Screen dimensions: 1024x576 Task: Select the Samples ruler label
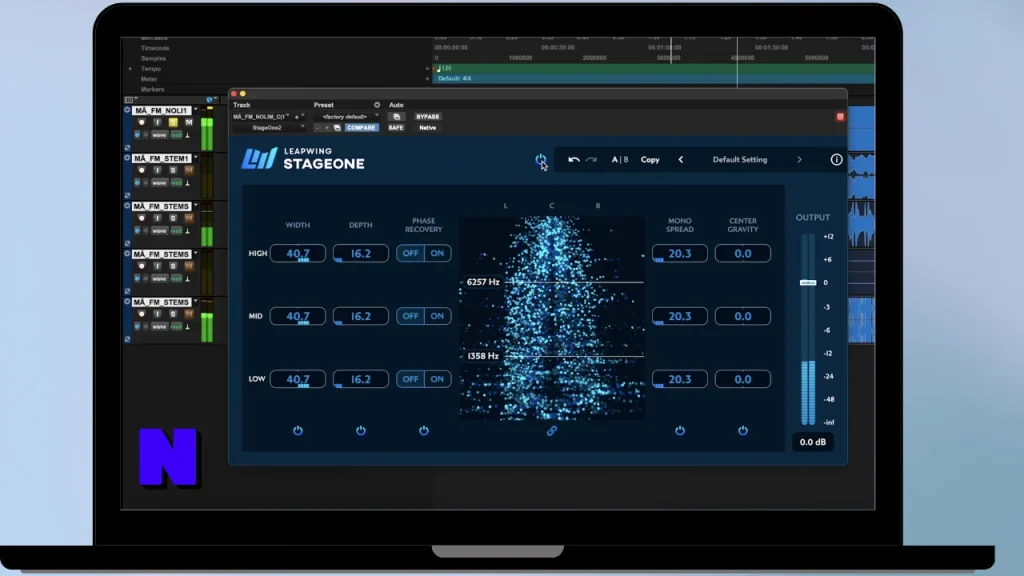coord(153,58)
